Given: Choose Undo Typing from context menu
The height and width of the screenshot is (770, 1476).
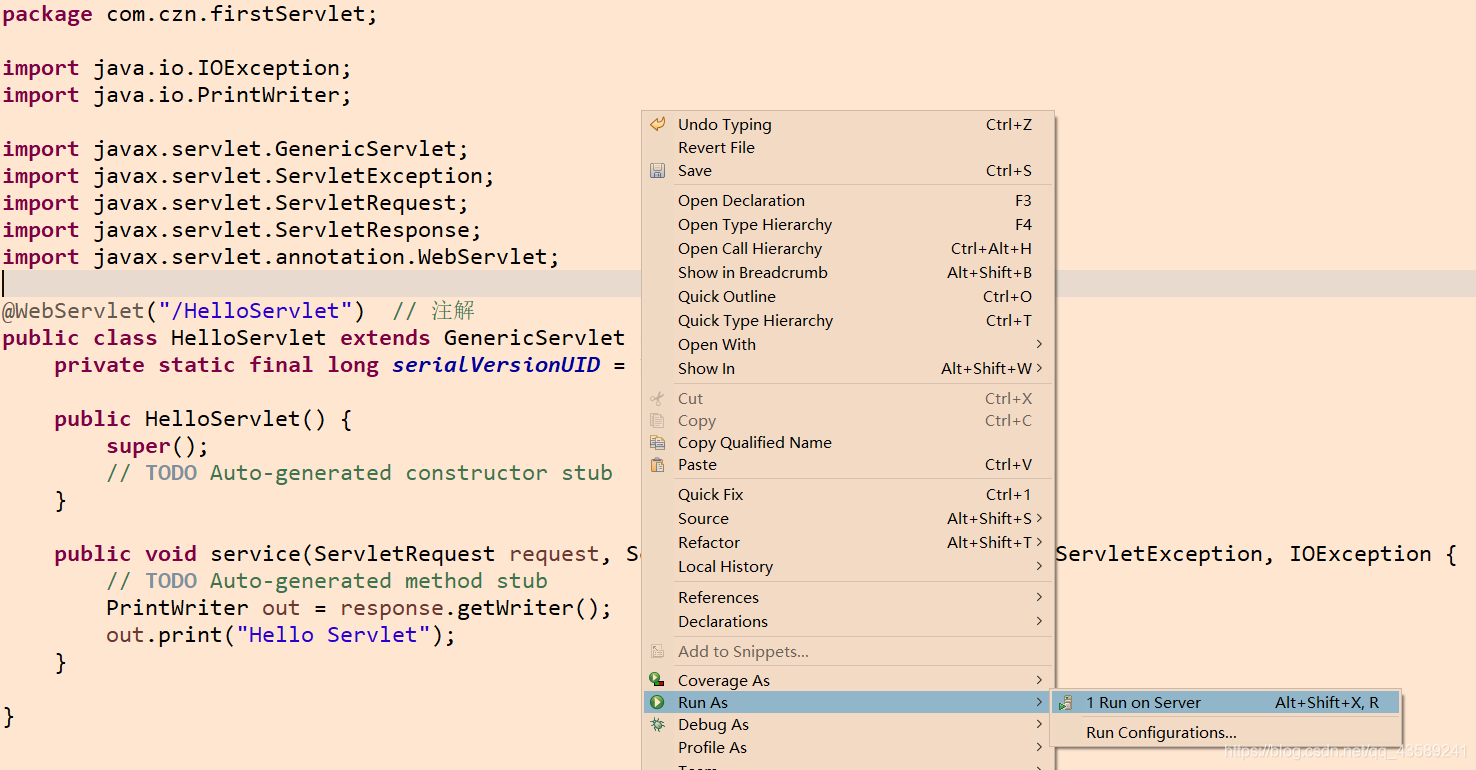Looking at the screenshot, I should click(x=848, y=125).
